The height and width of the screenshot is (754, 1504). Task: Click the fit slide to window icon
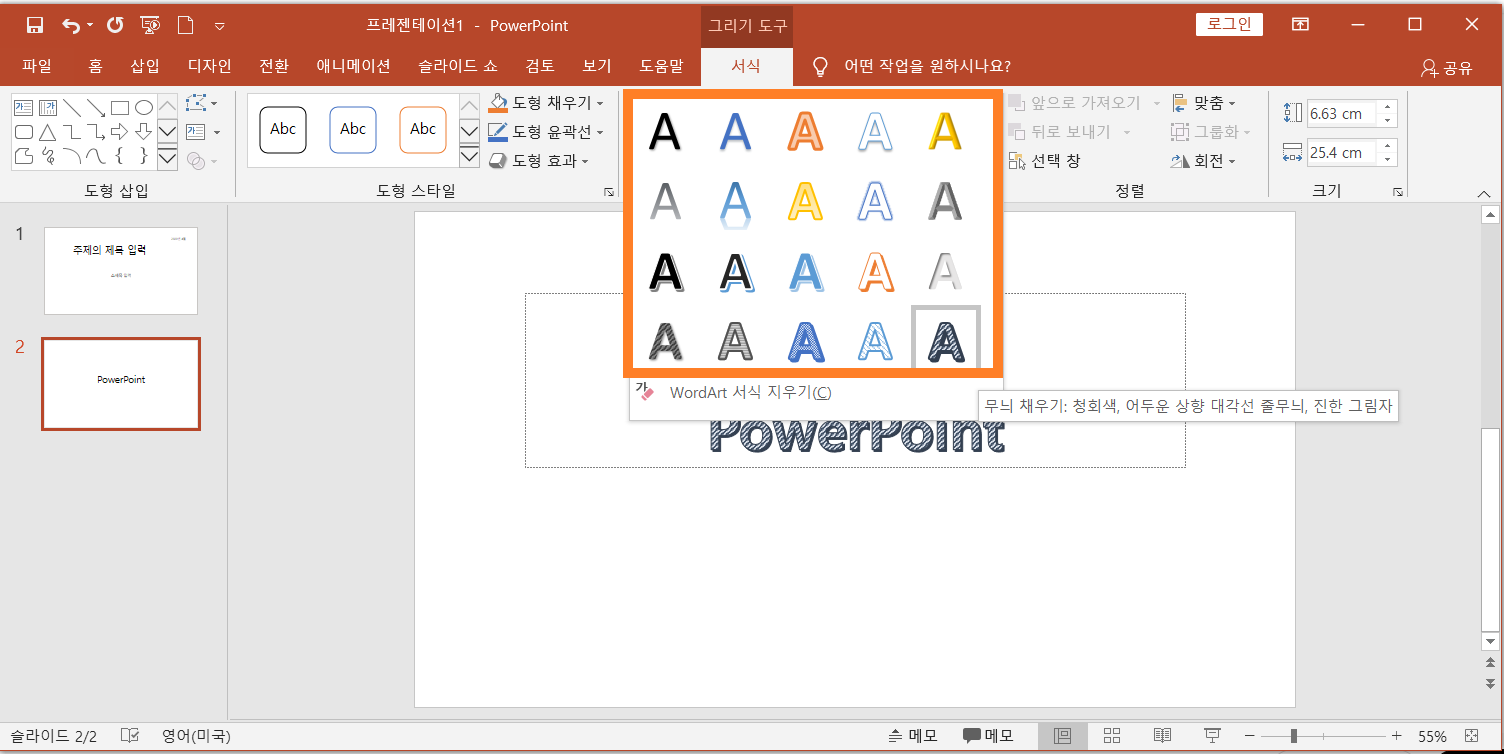click(1471, 736)
